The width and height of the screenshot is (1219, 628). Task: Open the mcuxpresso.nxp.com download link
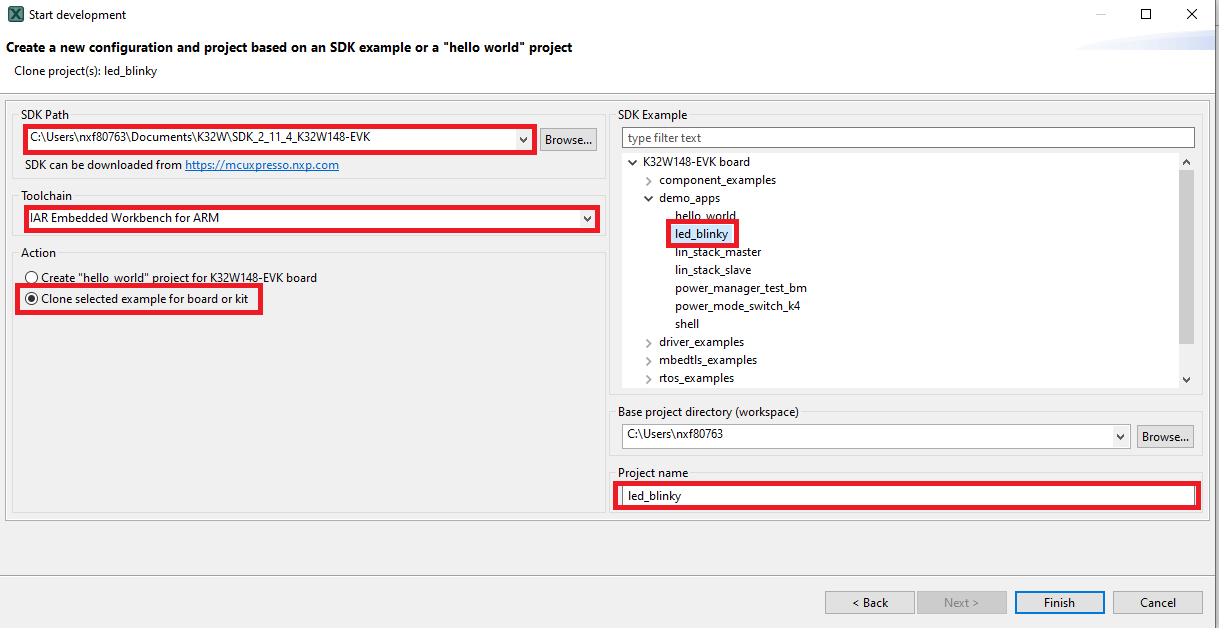click(261, 165)
